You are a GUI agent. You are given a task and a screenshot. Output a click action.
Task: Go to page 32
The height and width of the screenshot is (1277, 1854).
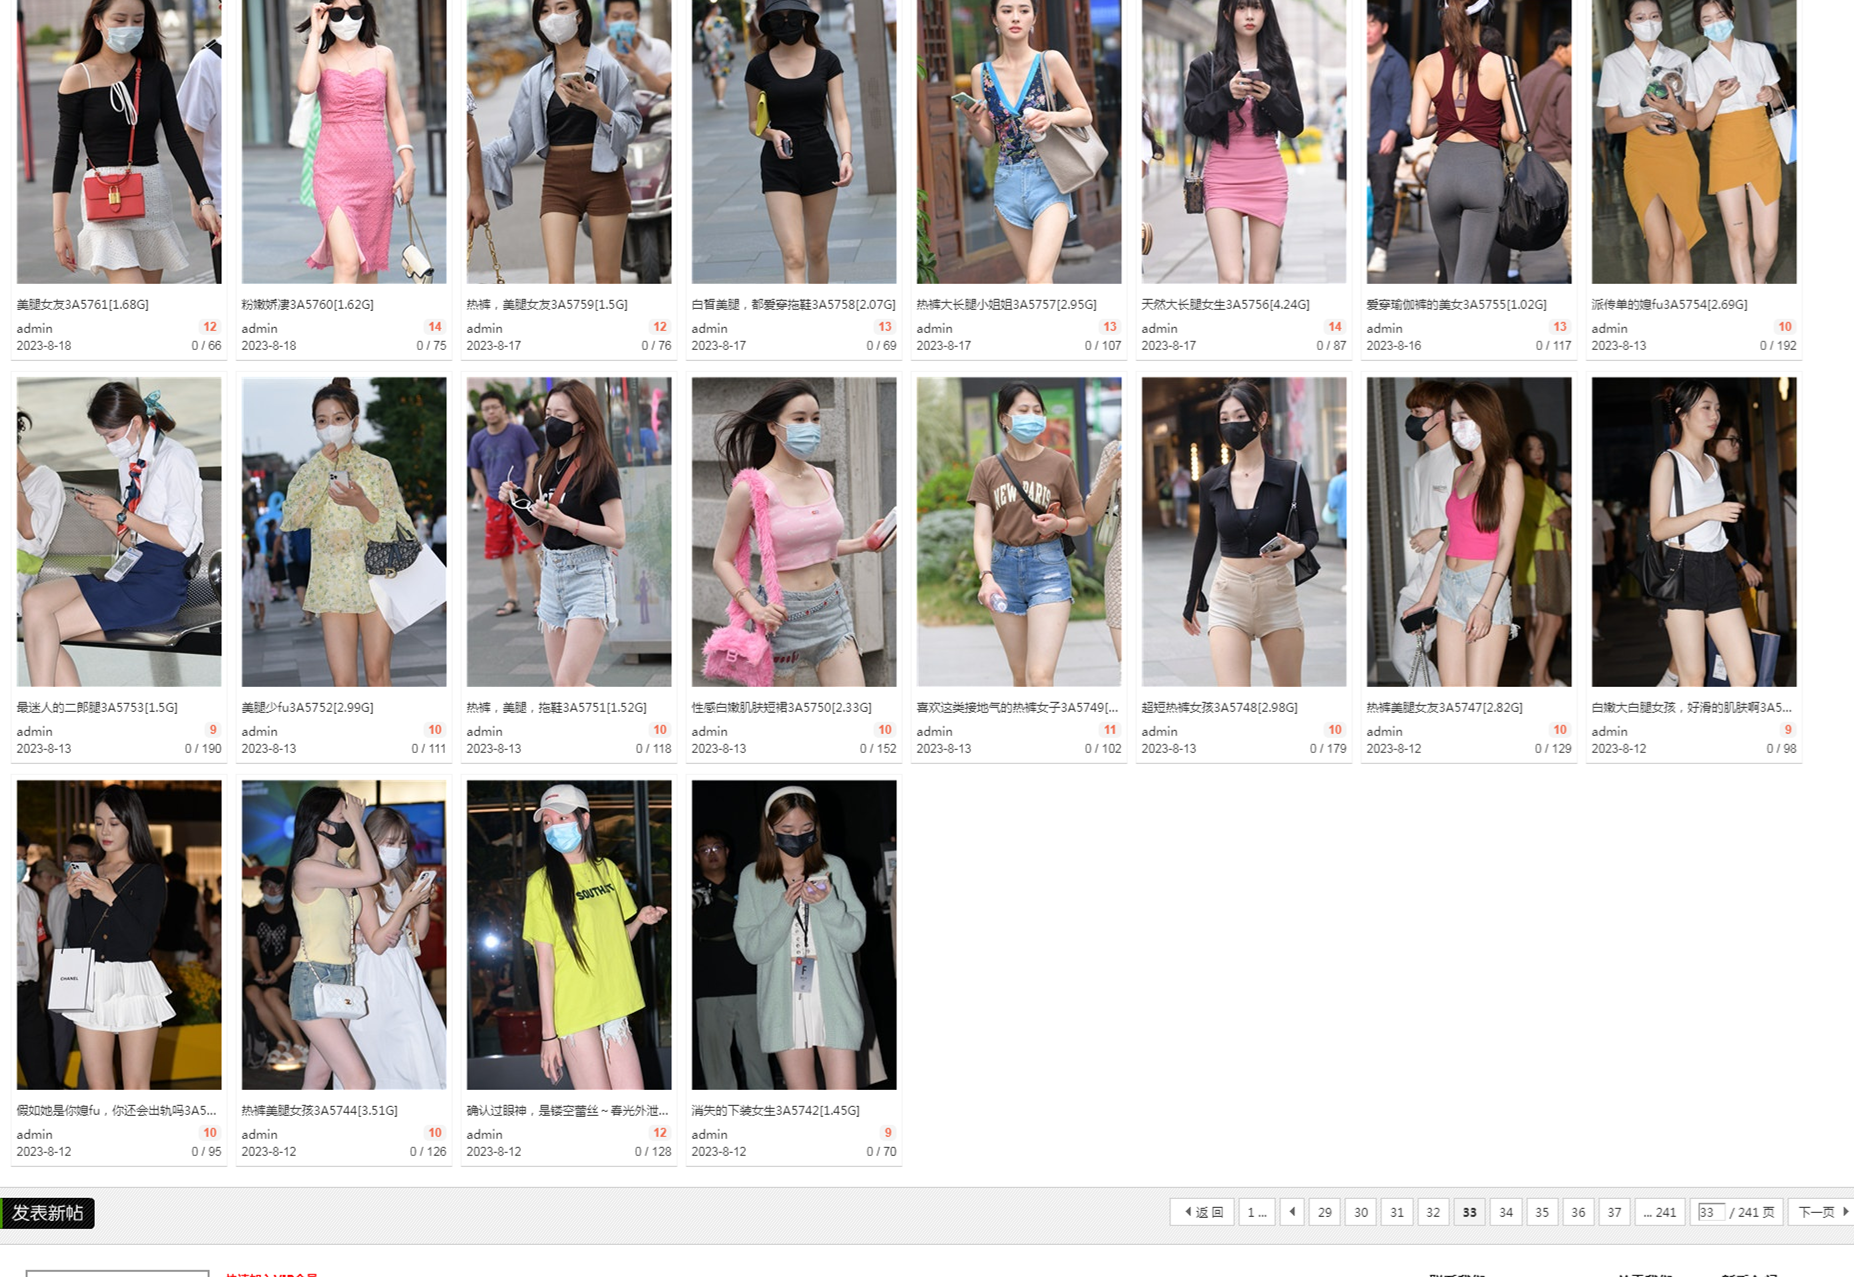(1433, 1212)
